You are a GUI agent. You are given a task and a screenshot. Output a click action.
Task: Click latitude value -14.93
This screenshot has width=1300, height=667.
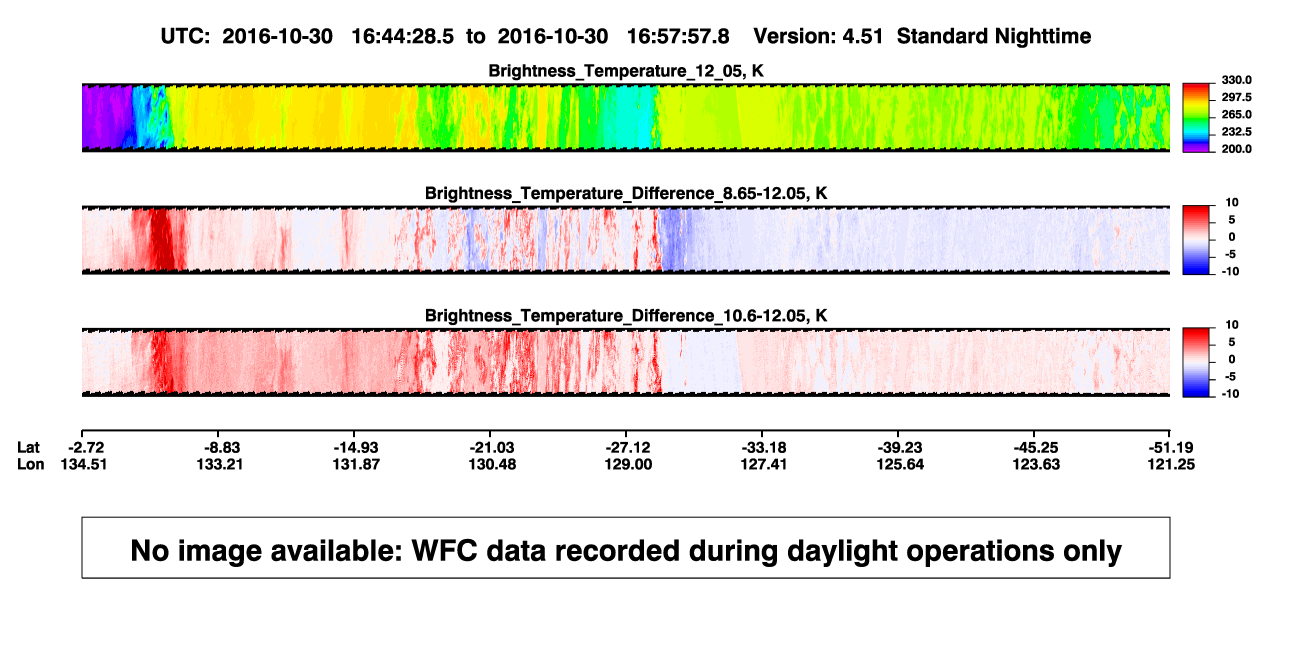[354, 447]
